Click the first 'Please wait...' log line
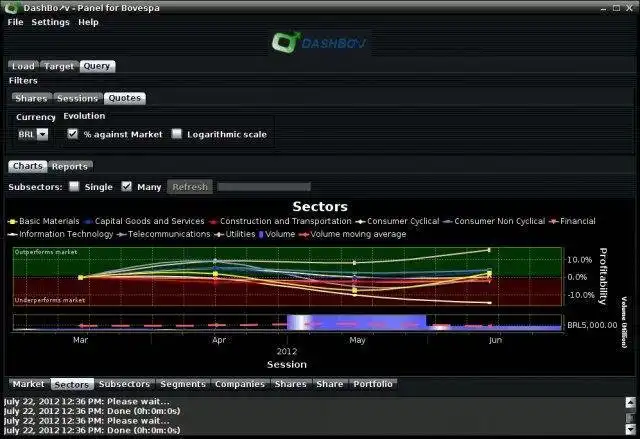The image size is (640, 439). tap(87, 401)
